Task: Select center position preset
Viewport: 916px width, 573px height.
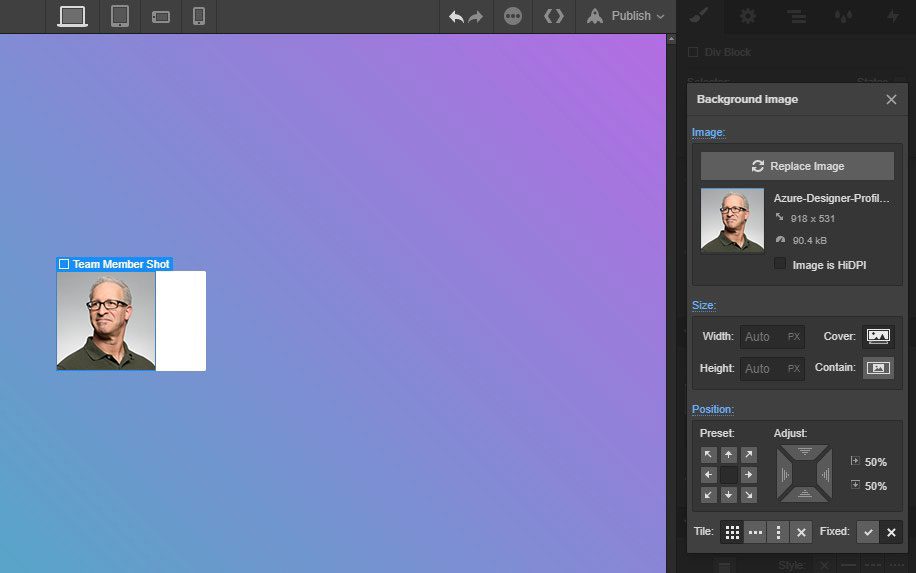Action: pyautogui.click(x=728, y=475)
